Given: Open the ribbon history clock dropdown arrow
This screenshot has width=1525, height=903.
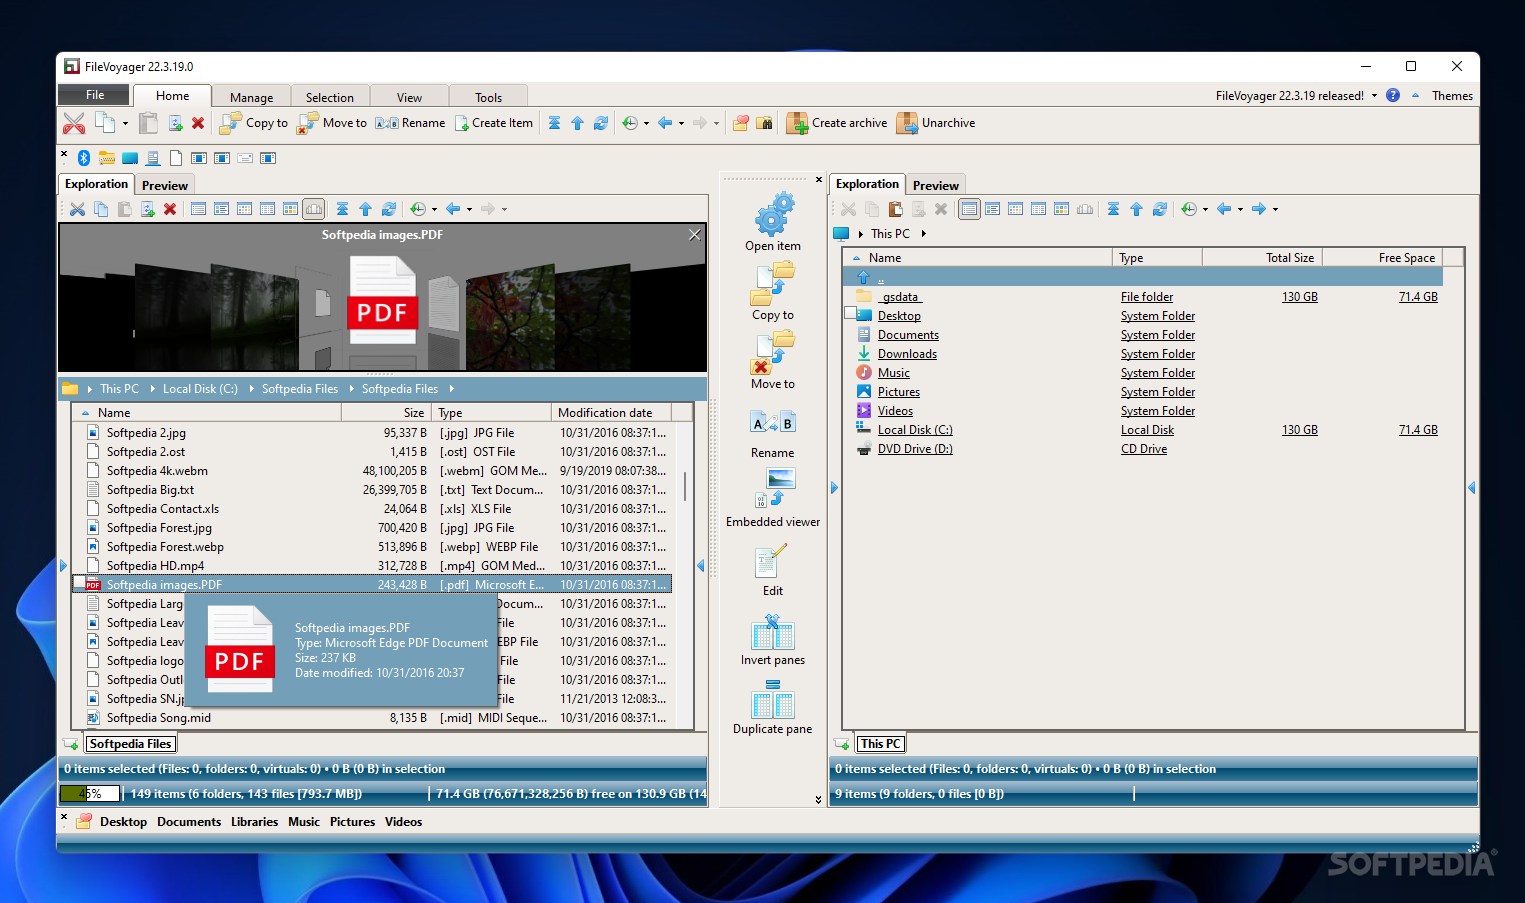Looking at the screenshot, I should point(646,123).
